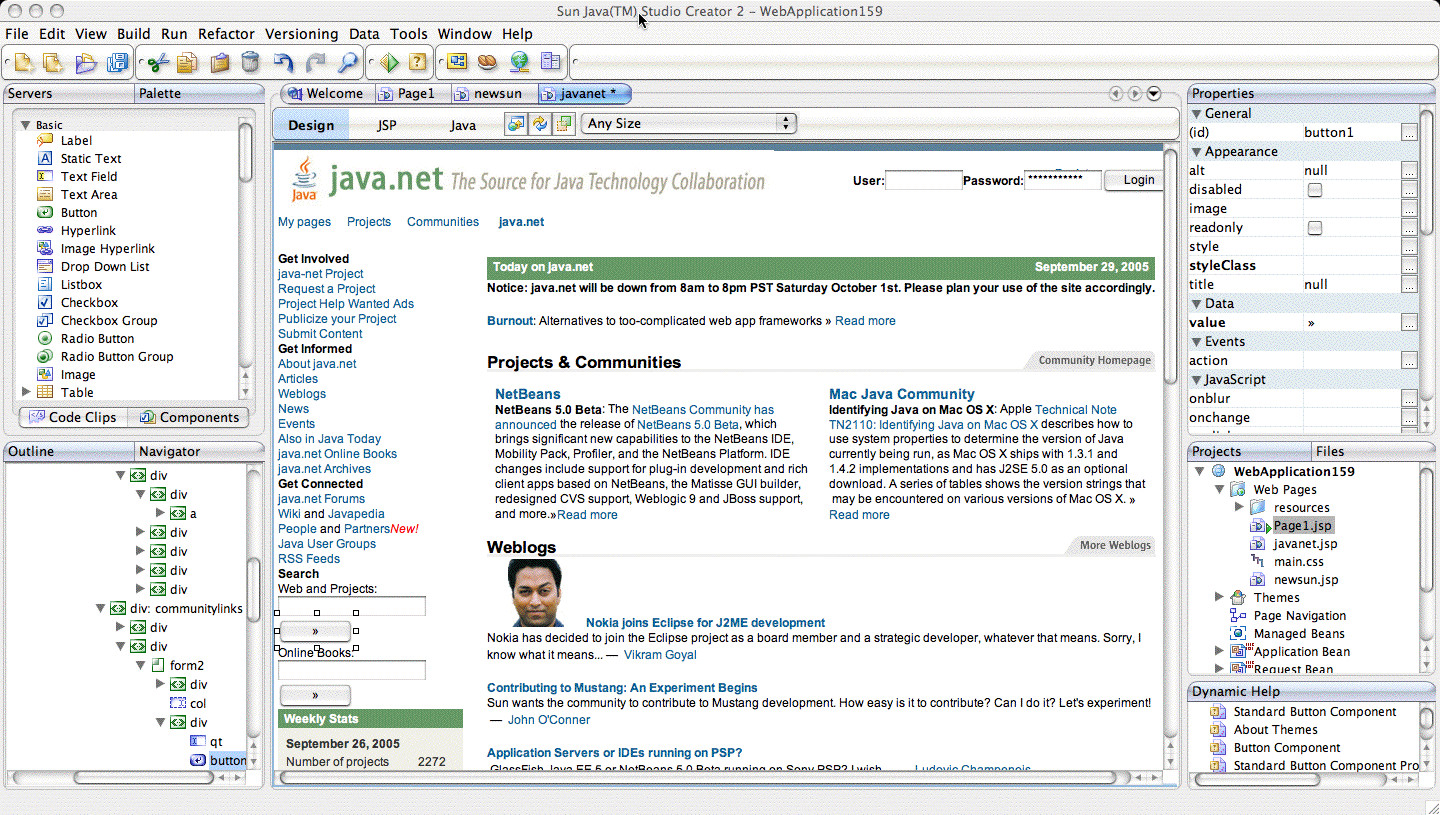This screenshot has height=815, width=1440.
Task: Click the NetBeans heading link
Action: (x=528, y=394)
